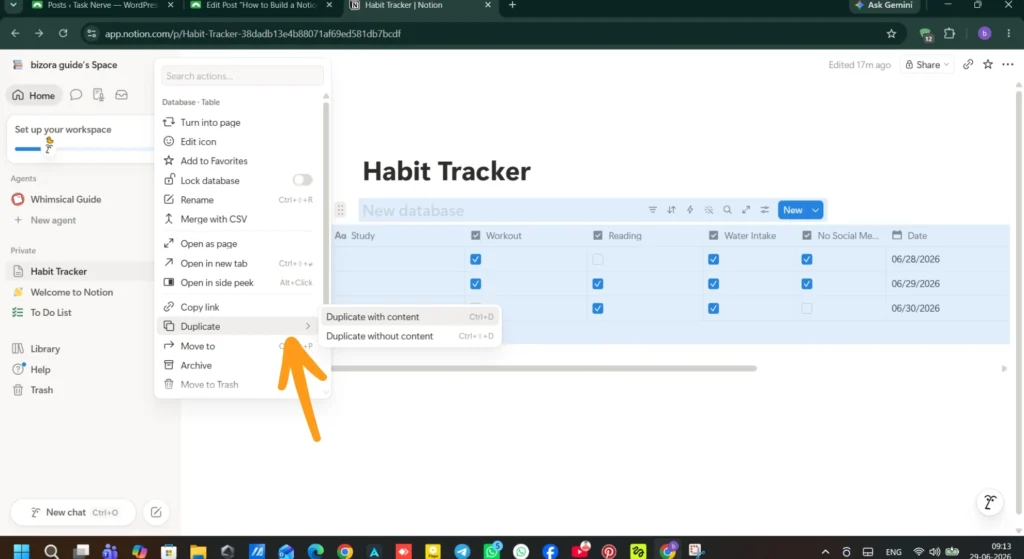Open the Telegram taskbar icon
Viewport: 1024px width, 559px height.
click(462, 551)
